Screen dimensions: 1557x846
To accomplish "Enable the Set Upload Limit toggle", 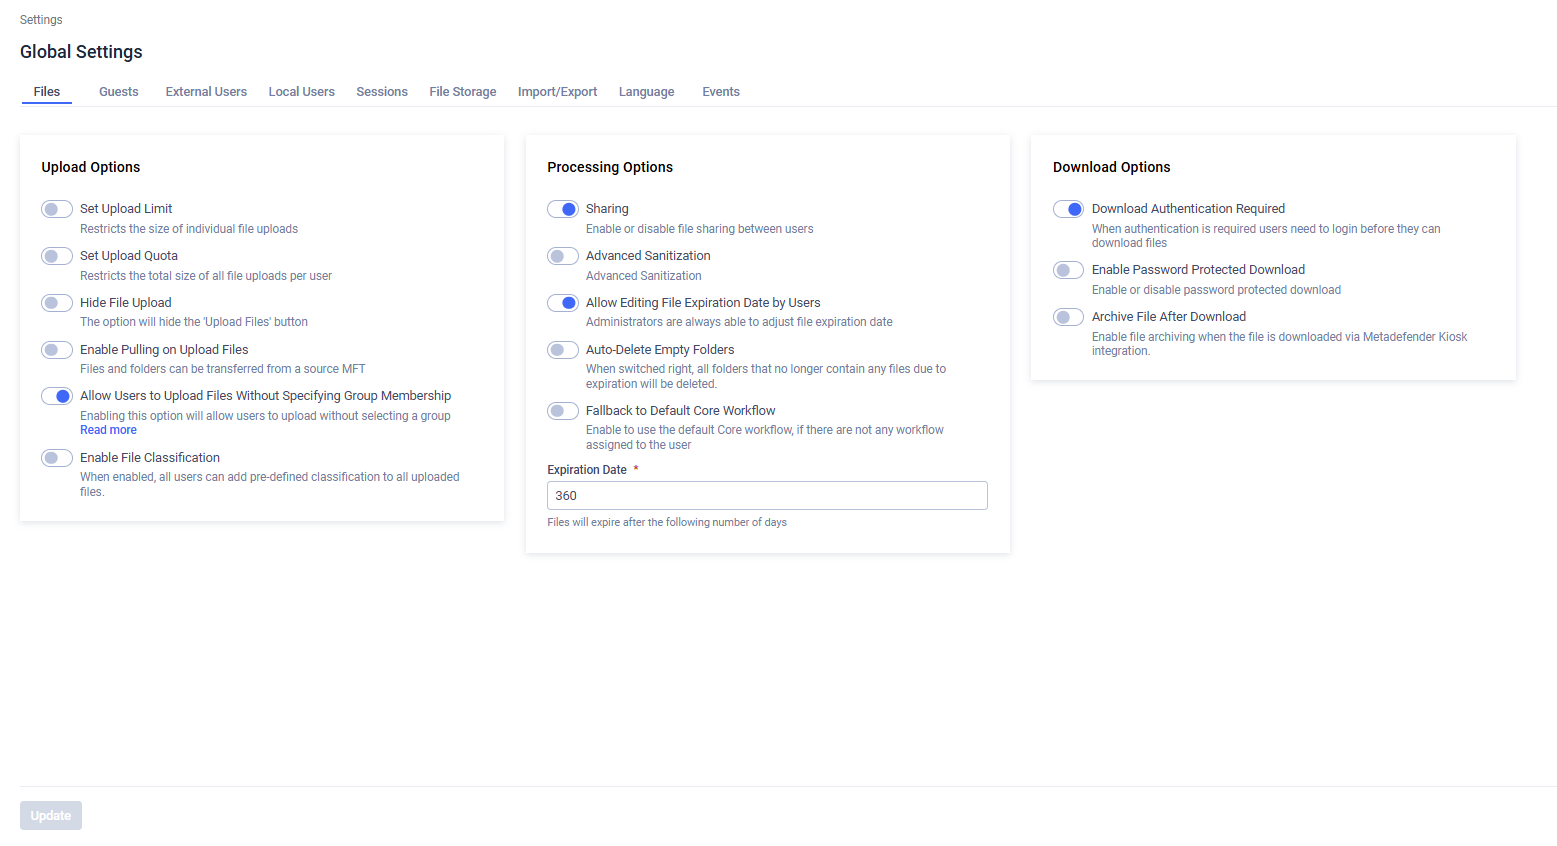I will (x=57, y=209).
